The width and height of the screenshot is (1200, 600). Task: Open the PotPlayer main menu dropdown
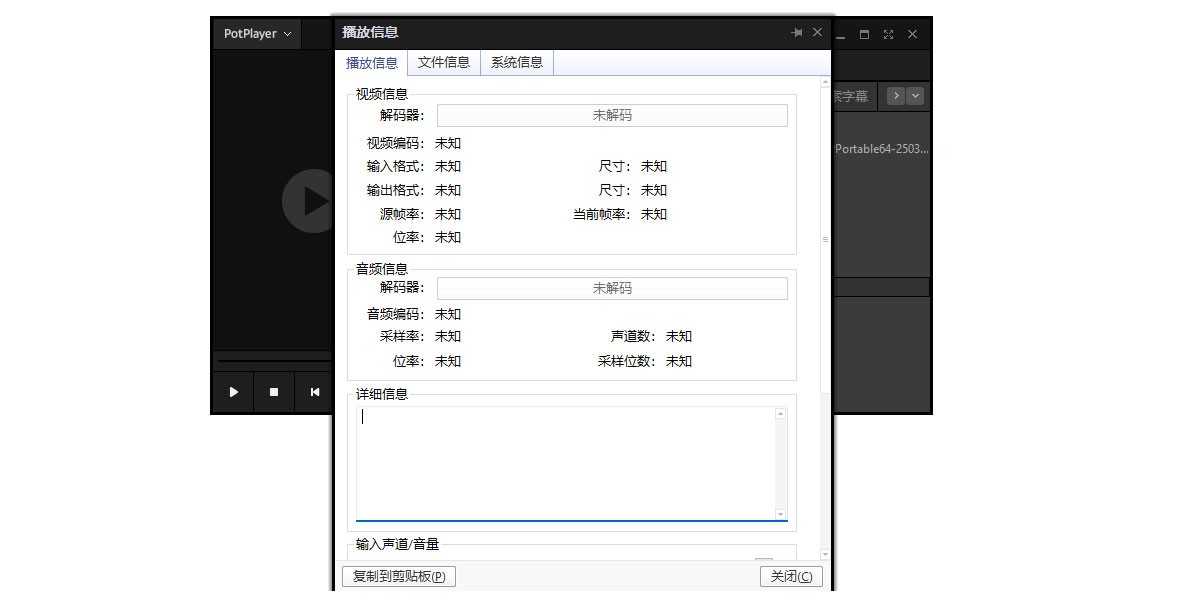point(258,34)
